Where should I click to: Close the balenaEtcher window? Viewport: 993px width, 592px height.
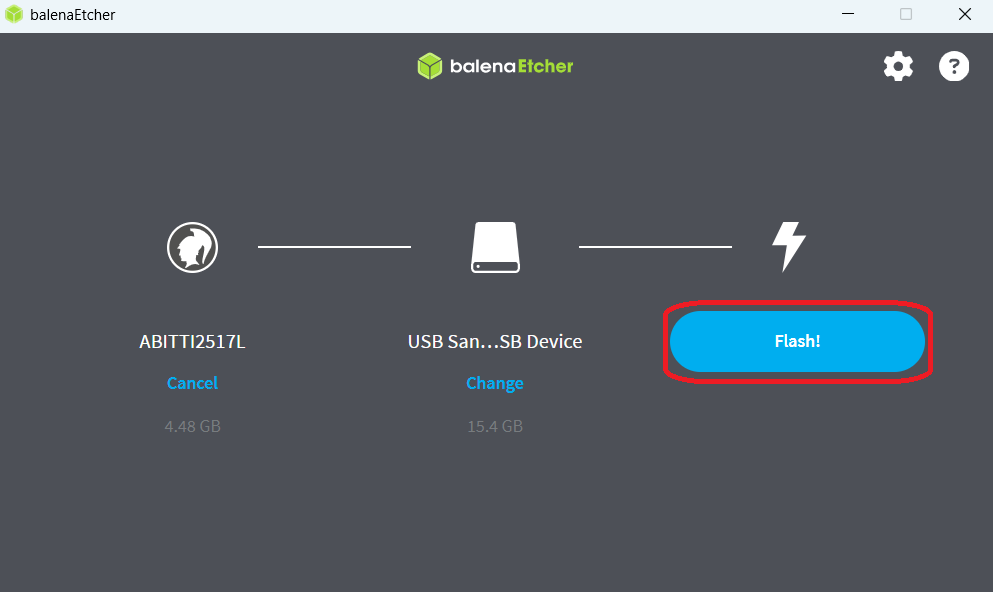964,14
